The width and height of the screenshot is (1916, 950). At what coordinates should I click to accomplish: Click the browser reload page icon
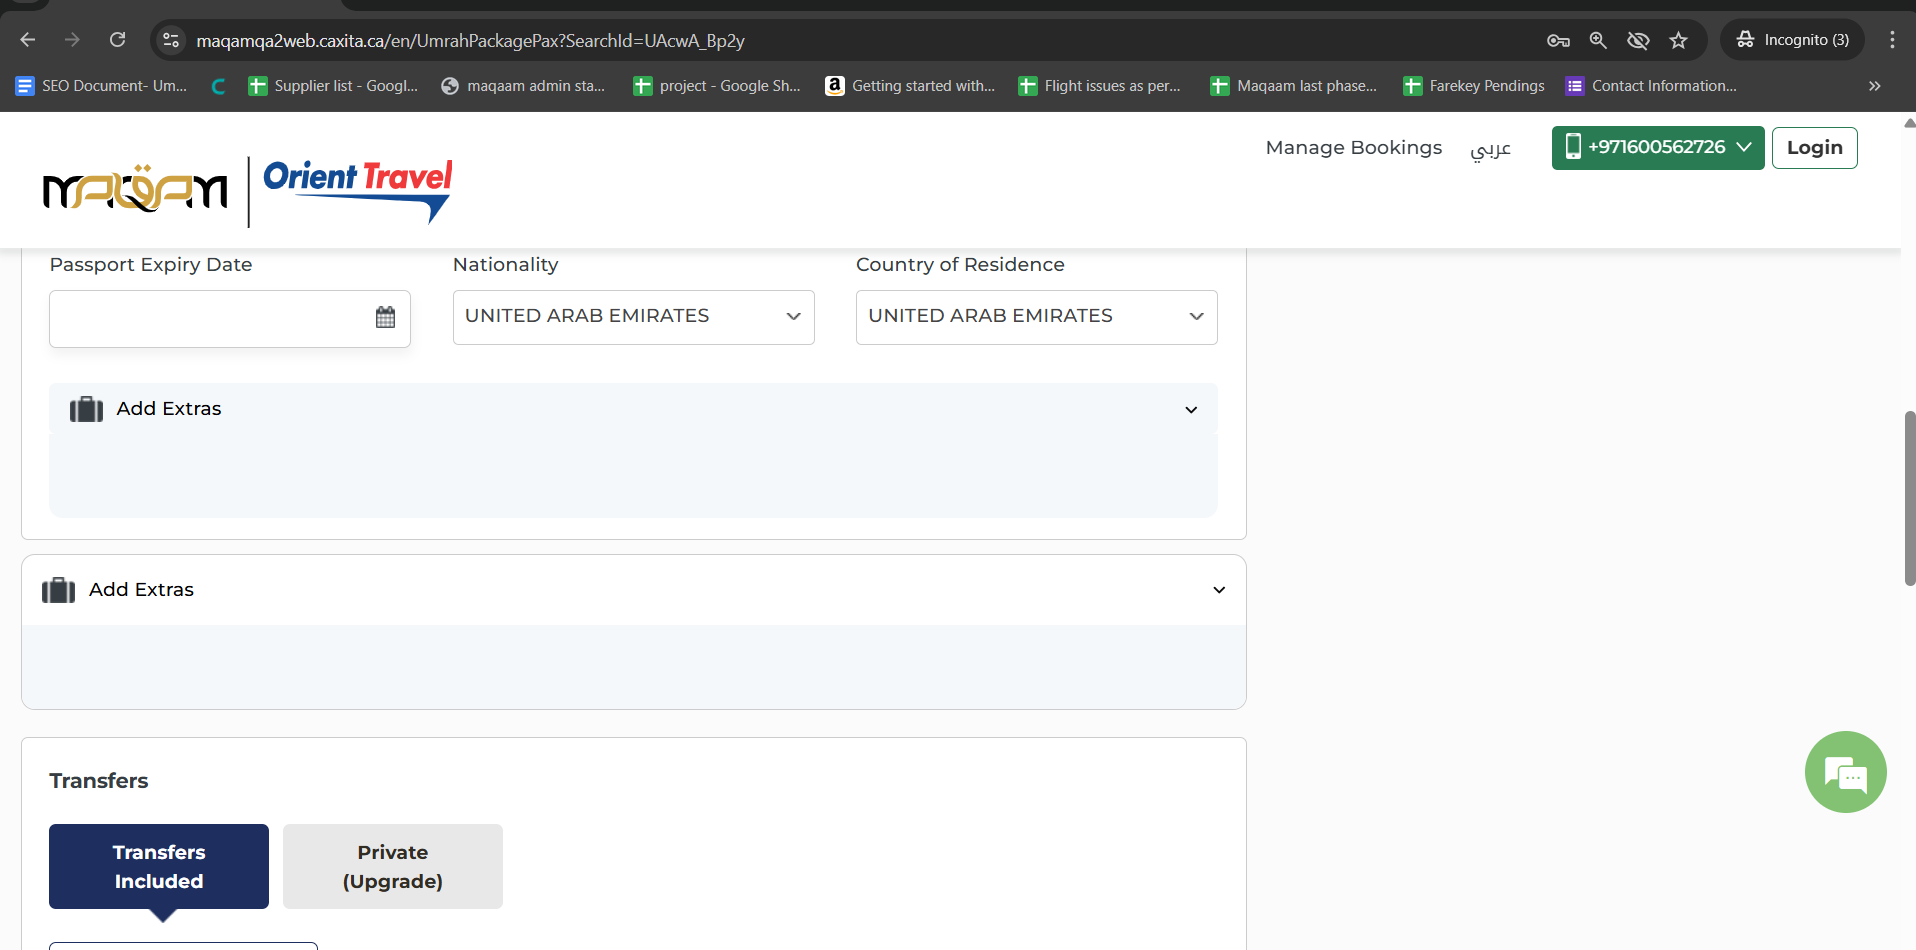pyautogui.click(x=117, y=40)
